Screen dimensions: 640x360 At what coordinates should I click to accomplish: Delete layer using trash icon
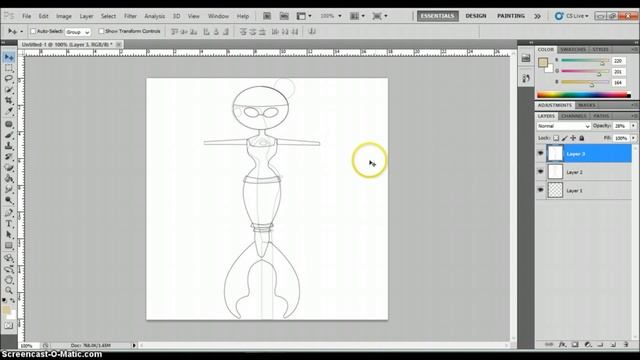click(x=626, y=344)
